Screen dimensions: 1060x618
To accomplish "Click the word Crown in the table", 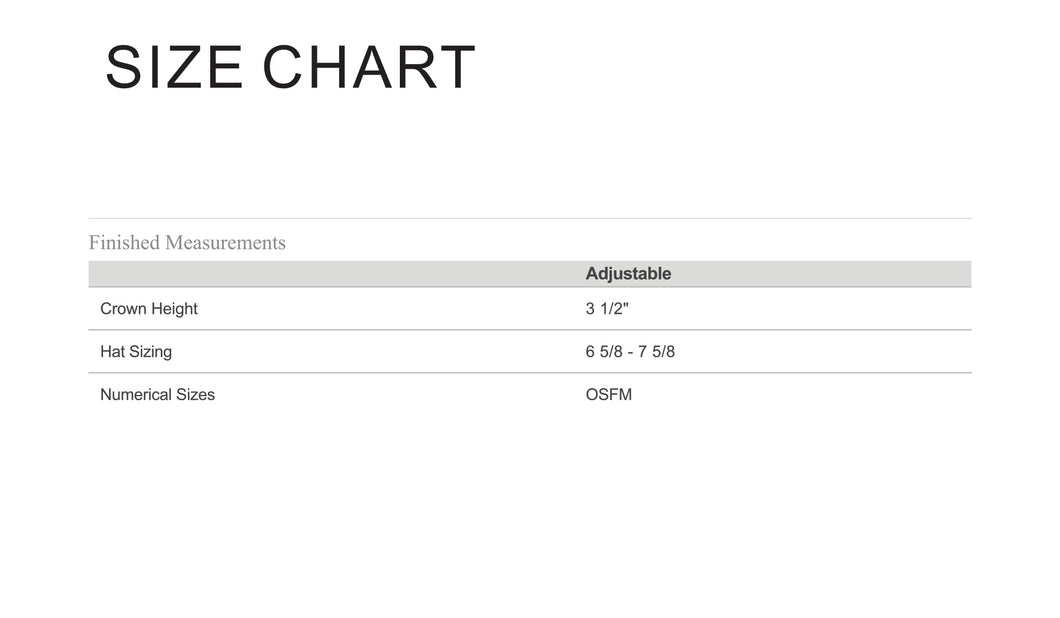I will tap(123, 309).
